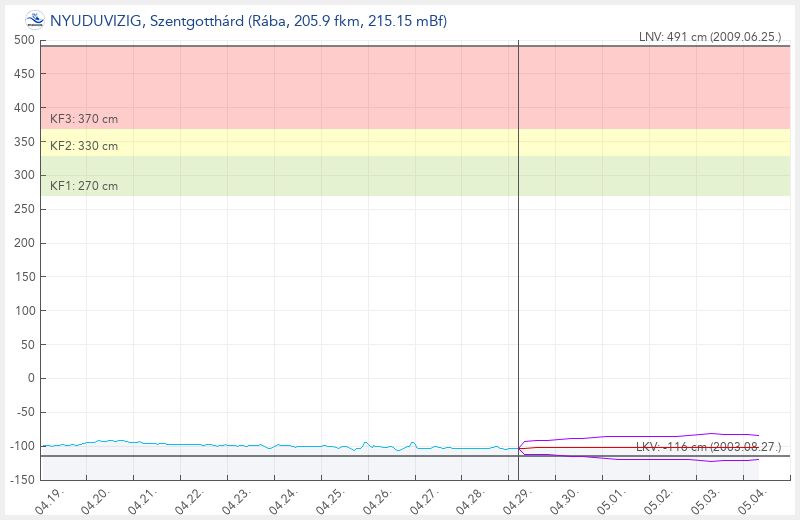Click the 0 value on y-axis
The width and height of the screenshot is (800, 520).
tap(31, 378)
